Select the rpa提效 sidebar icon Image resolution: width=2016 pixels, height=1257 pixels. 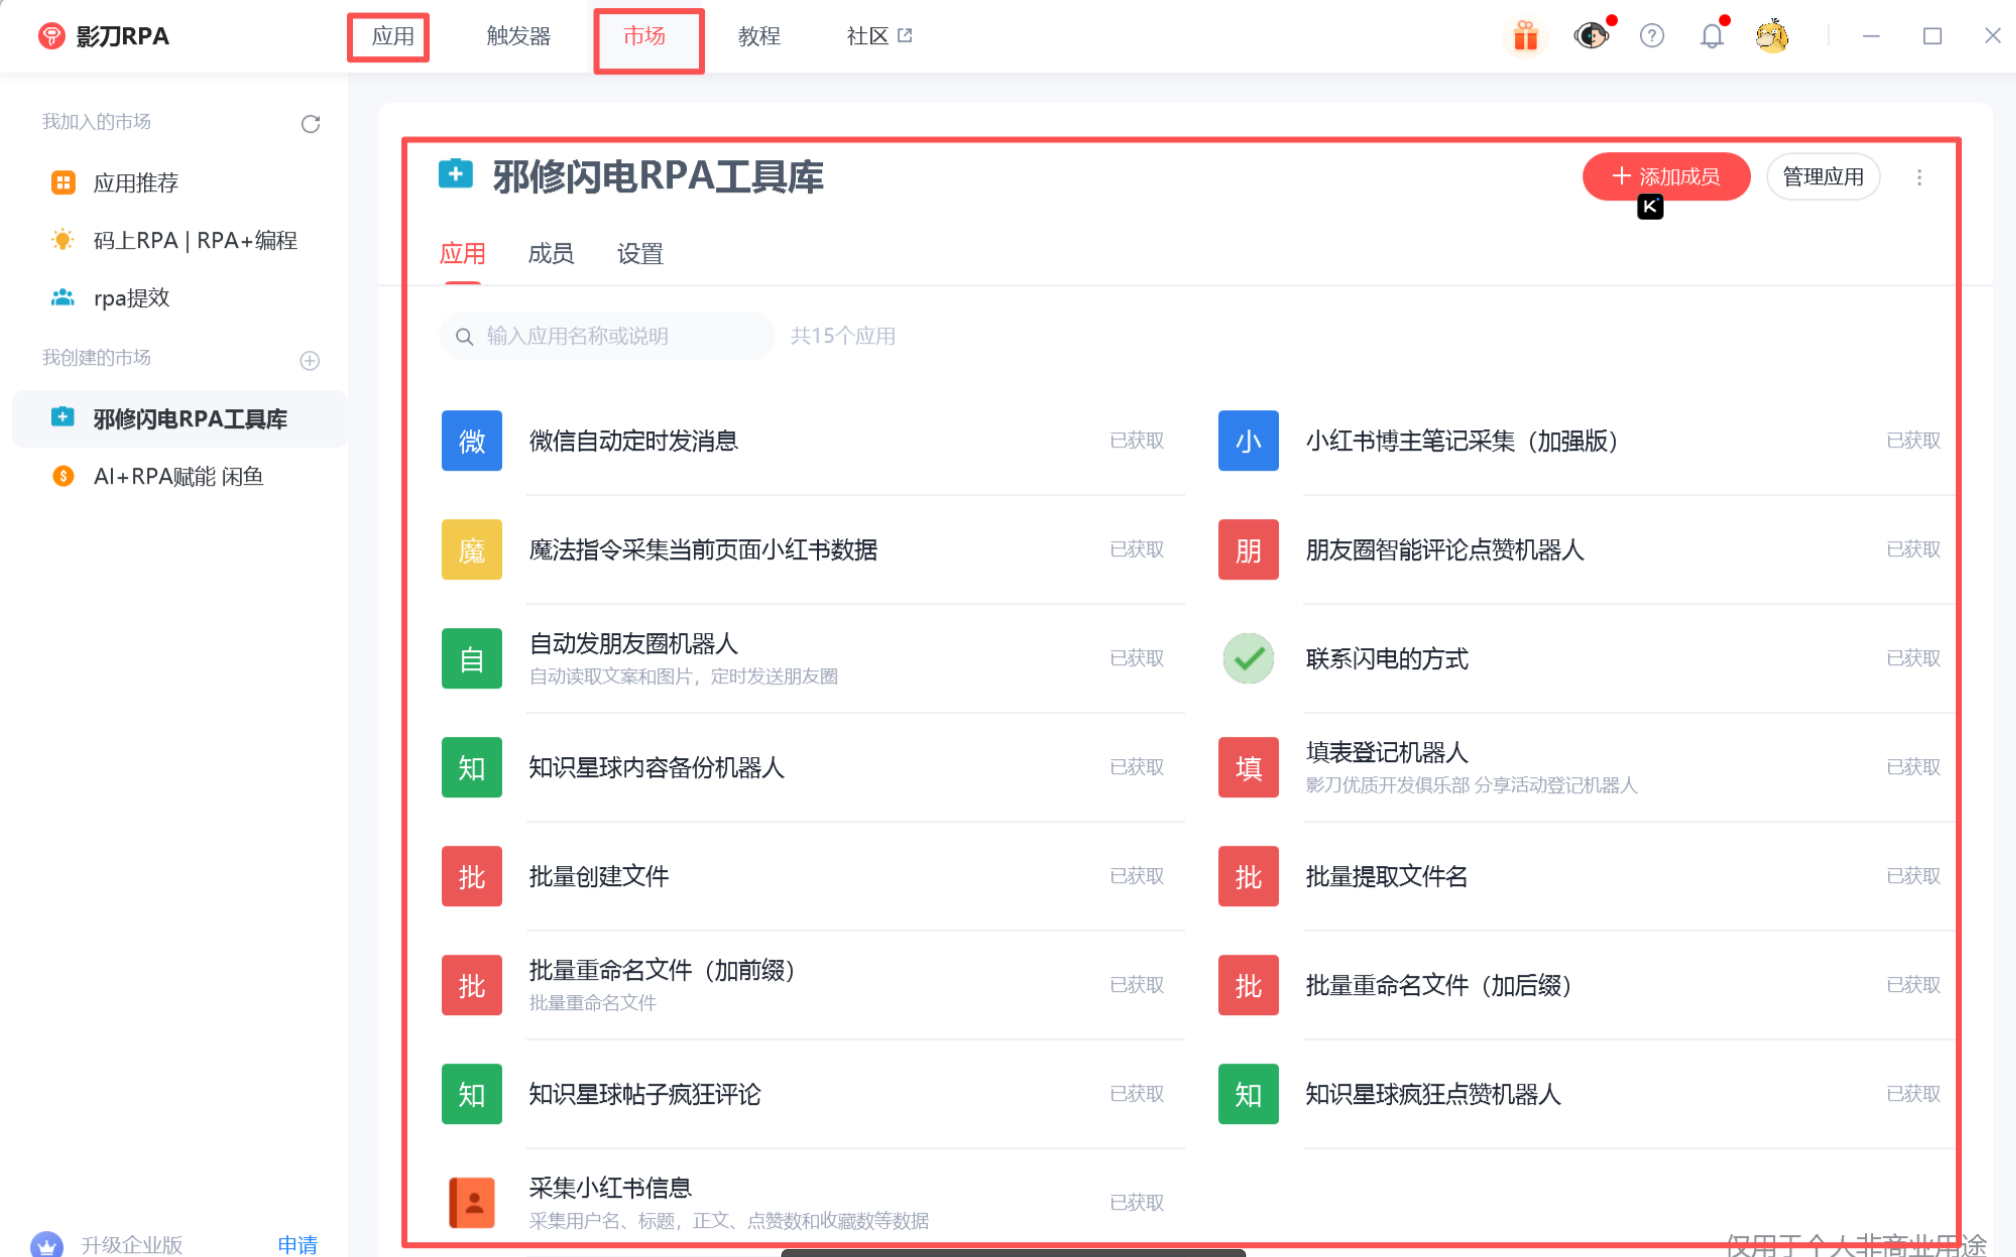62,297
